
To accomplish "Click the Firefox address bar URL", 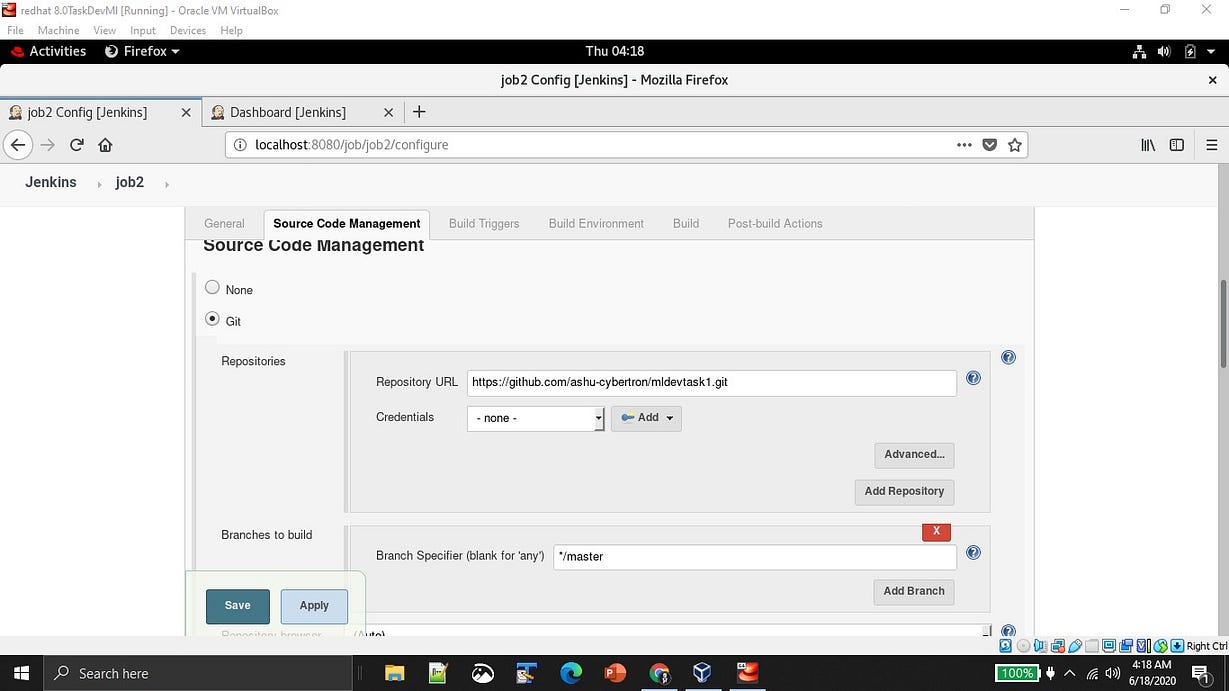I will (351, 145).
